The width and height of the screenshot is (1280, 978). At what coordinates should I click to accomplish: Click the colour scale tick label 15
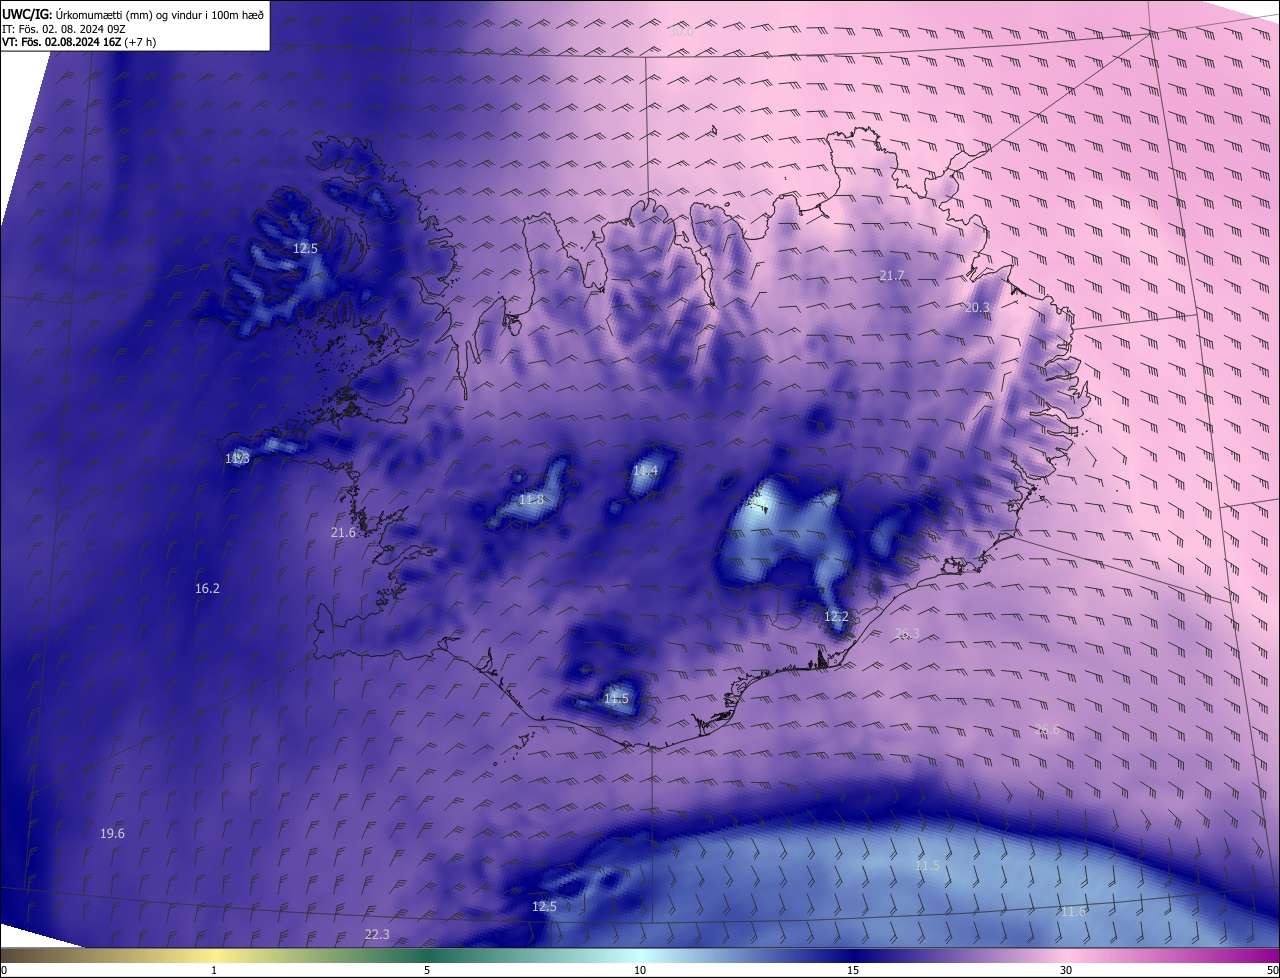coord(853,971)
